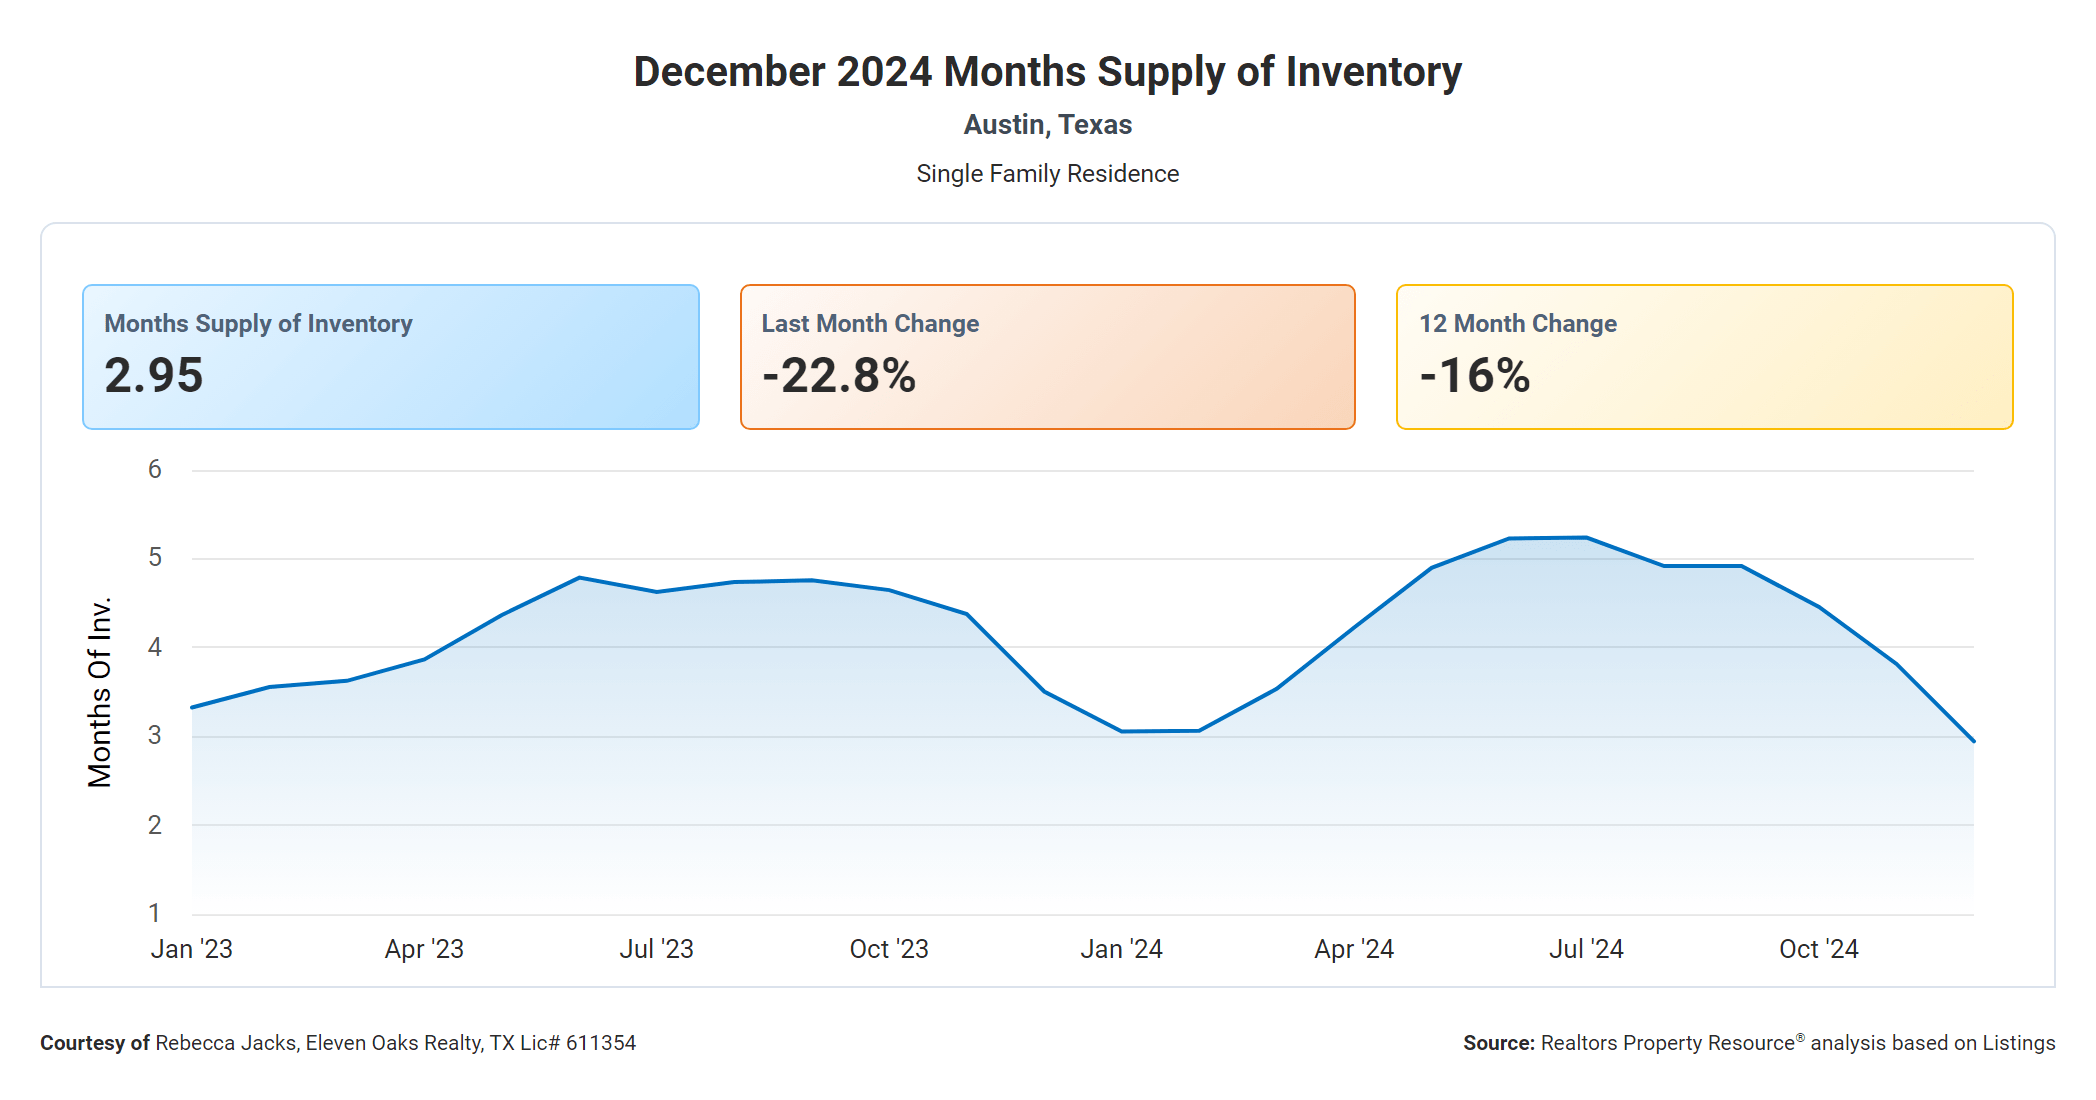Click the Months Of Inv. axis title

point(100,692)
